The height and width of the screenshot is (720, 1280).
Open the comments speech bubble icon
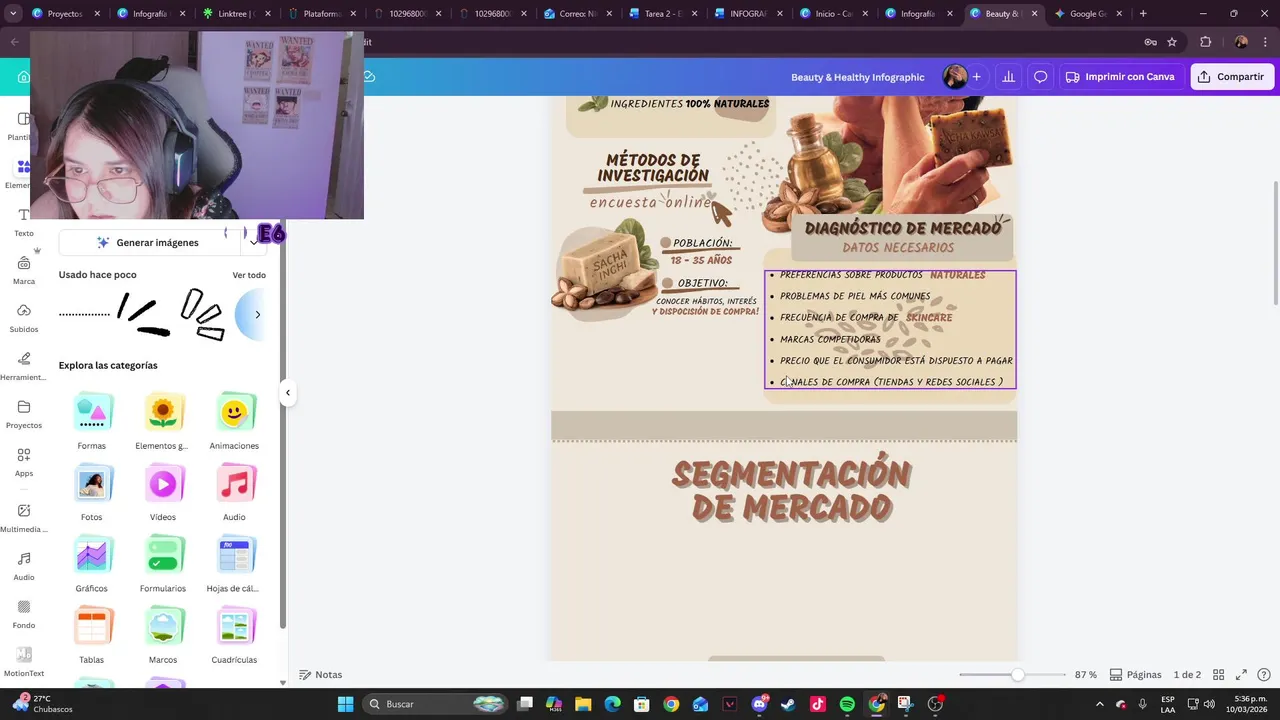pyautogui.click(x=1040, y=77)
